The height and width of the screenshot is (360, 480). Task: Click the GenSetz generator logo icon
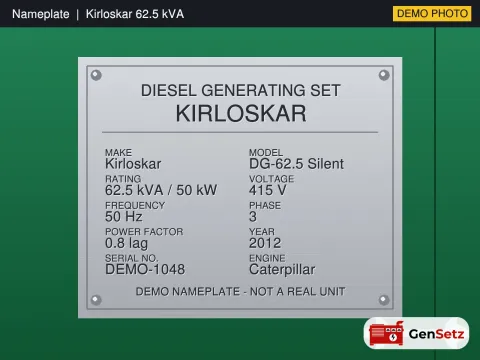tap(386, 334)
